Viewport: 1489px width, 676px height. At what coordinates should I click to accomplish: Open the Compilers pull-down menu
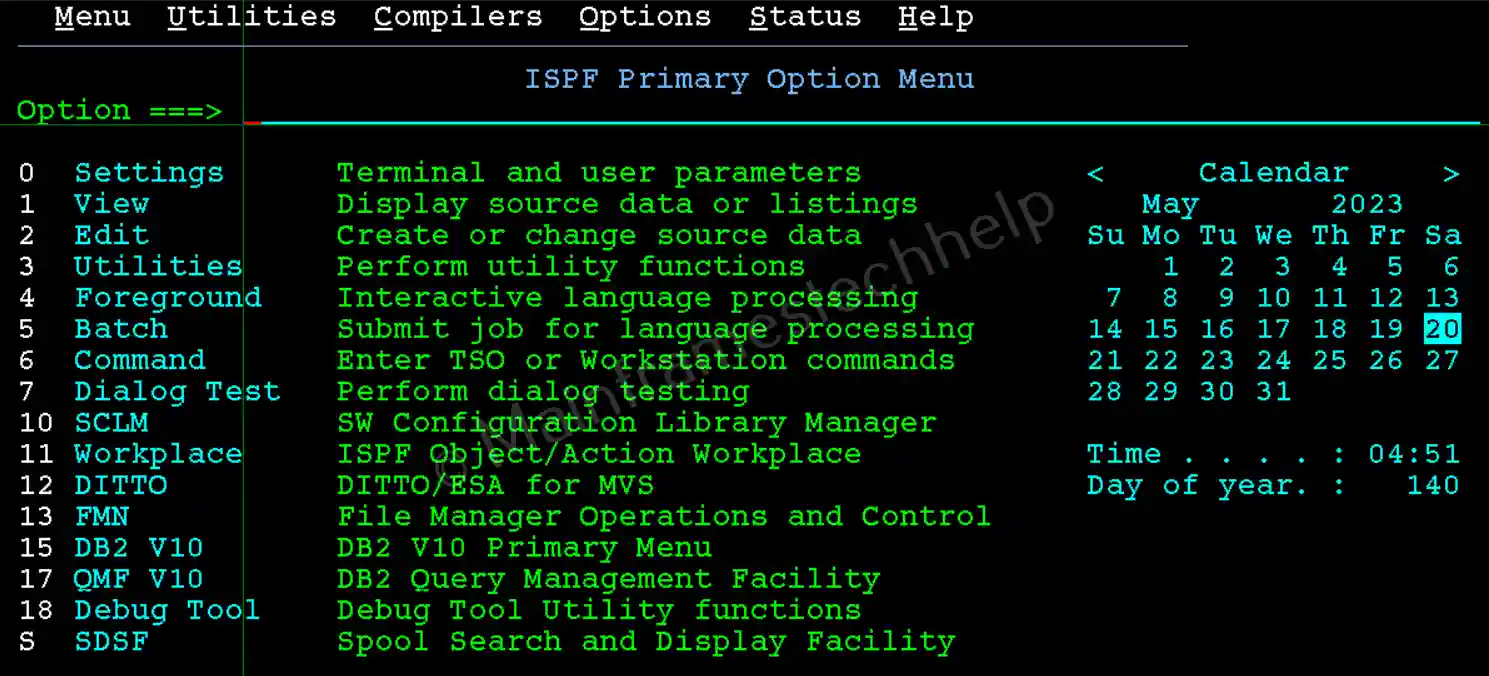pyautogui.click(x=457, y=18)
